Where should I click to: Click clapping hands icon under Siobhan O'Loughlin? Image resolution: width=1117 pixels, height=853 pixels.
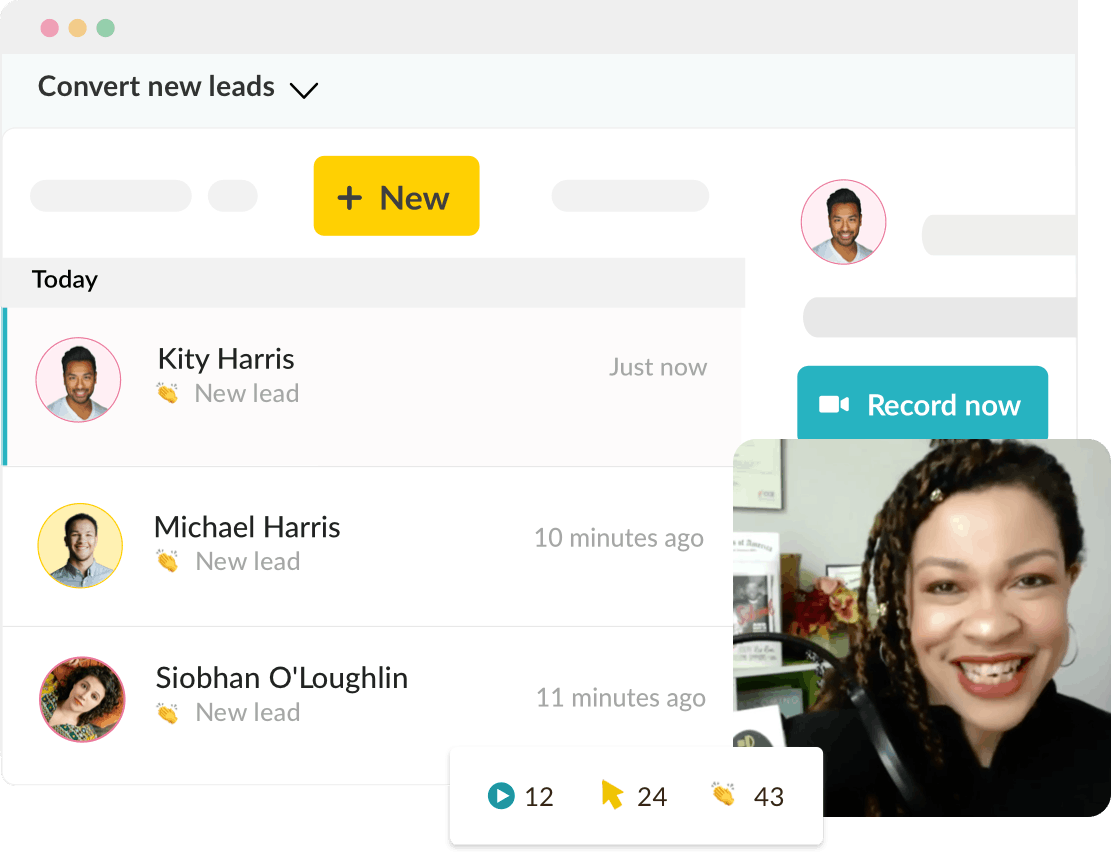click(168, 713)
